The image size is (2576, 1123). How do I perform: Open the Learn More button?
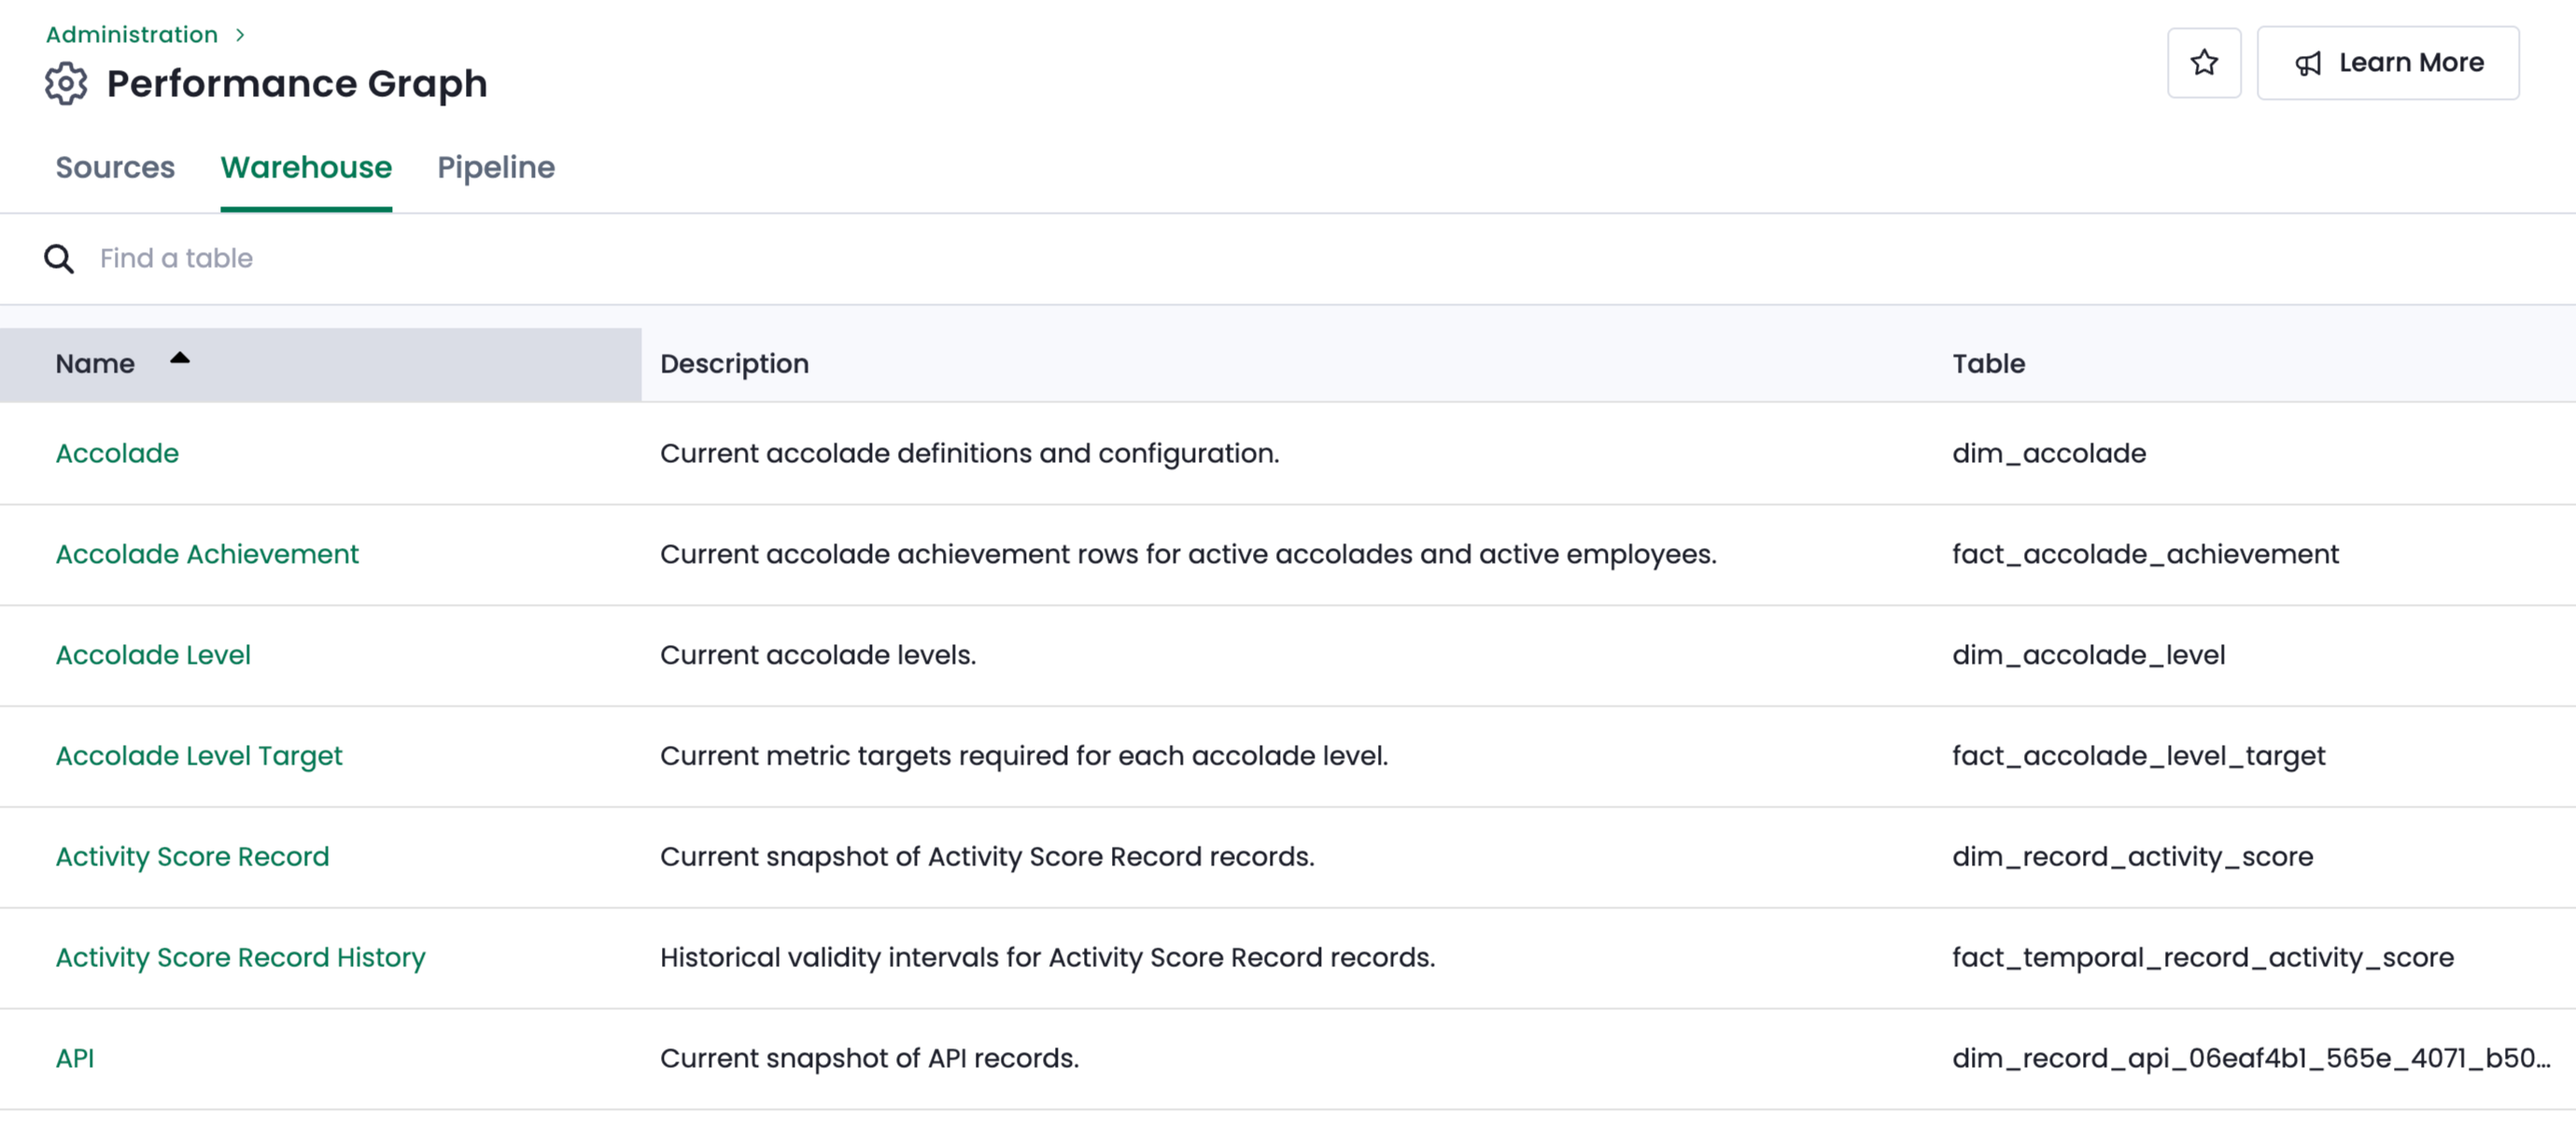(2388, 62)
